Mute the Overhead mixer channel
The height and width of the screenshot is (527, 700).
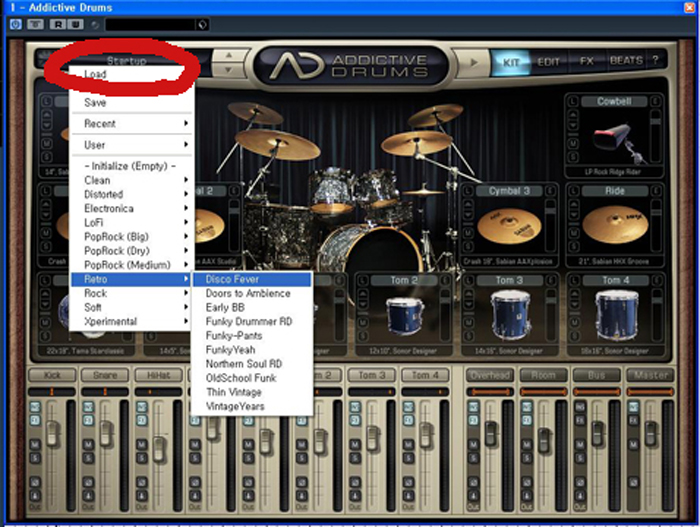point(473,444)
